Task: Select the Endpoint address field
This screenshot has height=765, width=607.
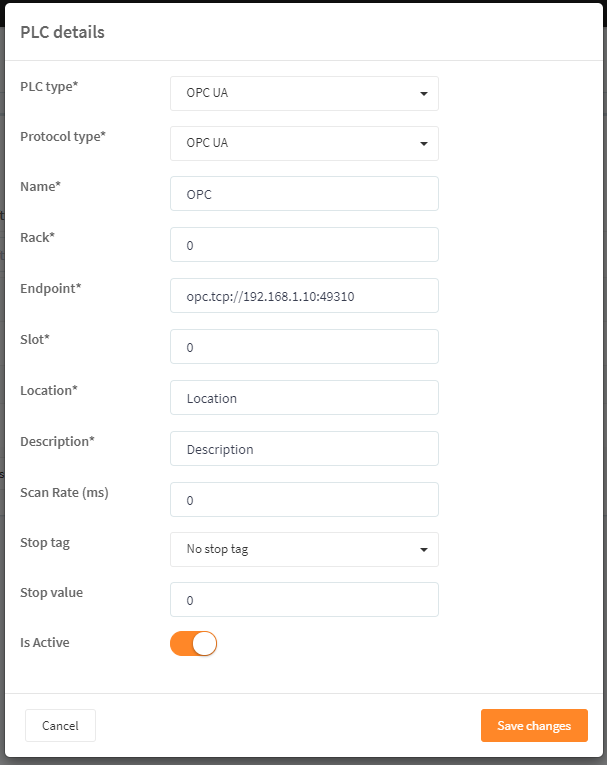Action: pos(304,296)
